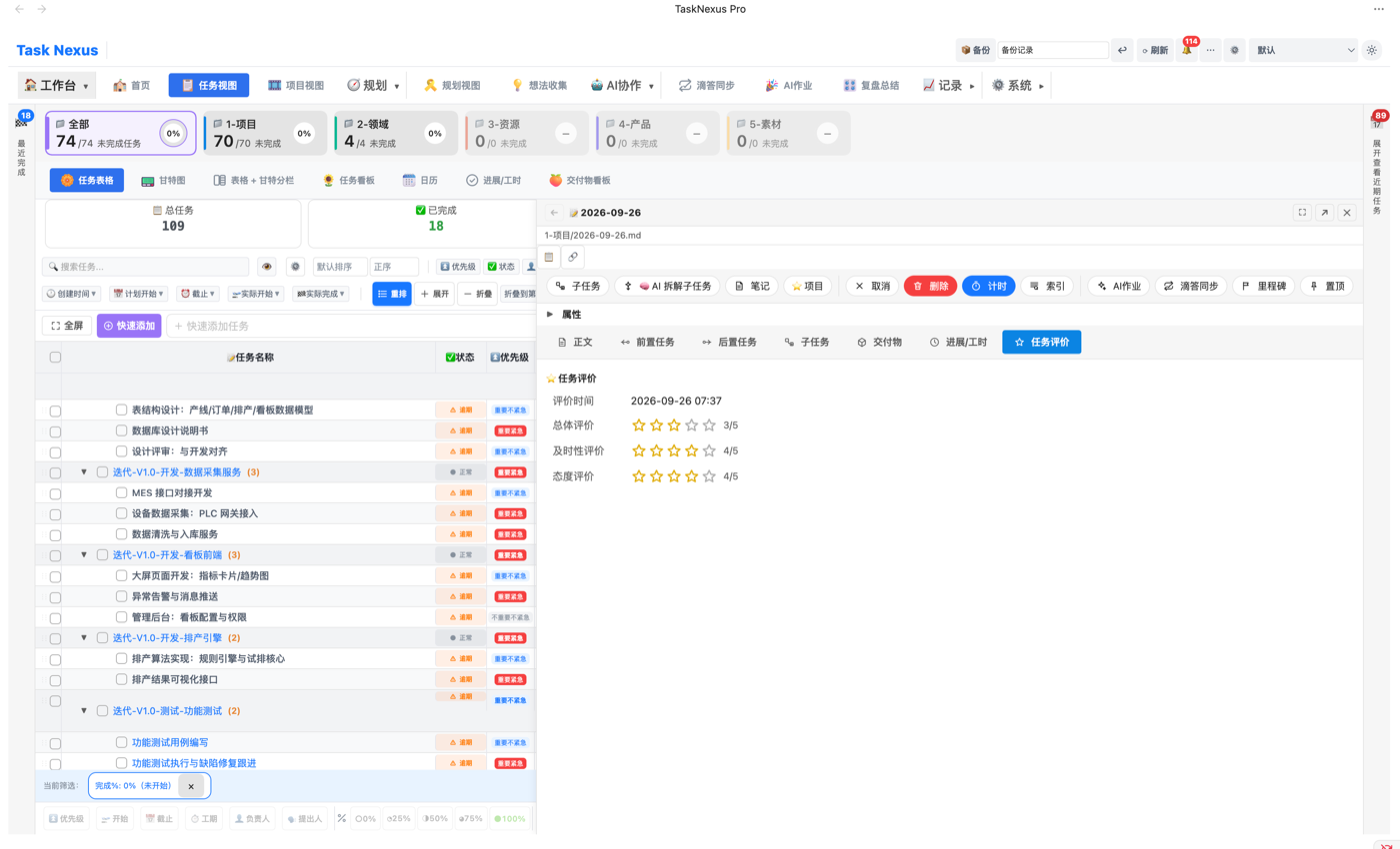Collapse 迭代-V1.0-开发-数据采集服务 group

[84, 472]
